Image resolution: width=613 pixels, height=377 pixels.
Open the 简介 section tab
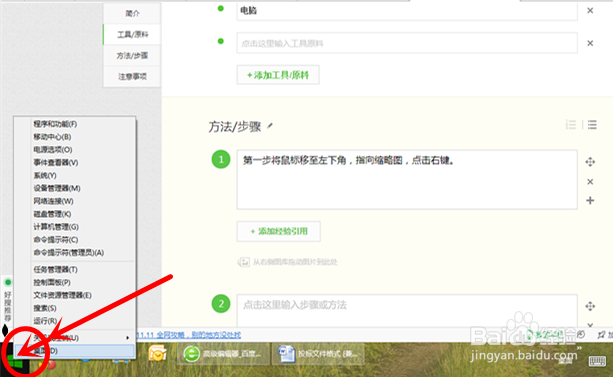click(x=132, y=13)
